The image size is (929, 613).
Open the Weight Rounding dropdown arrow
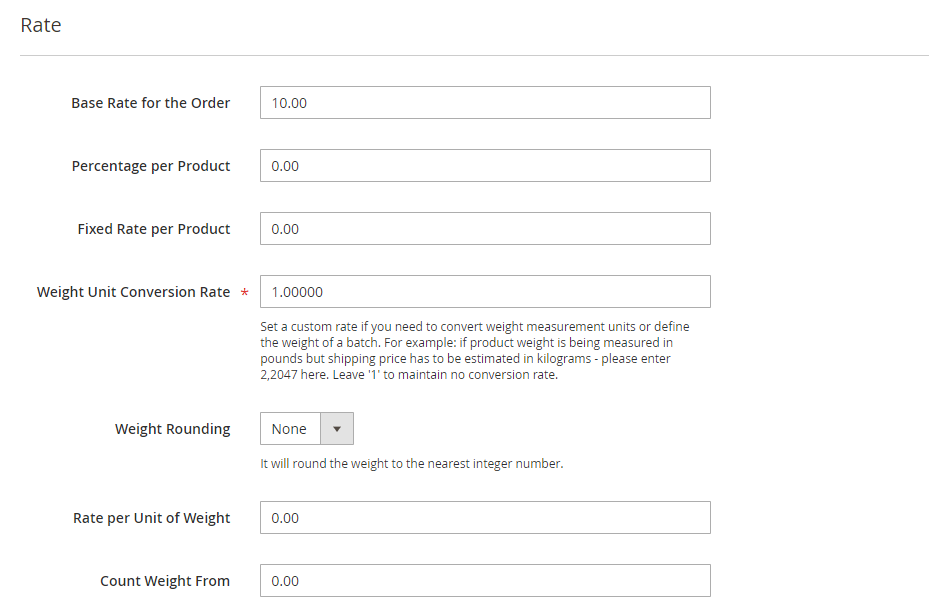click(x=337, y=429)
